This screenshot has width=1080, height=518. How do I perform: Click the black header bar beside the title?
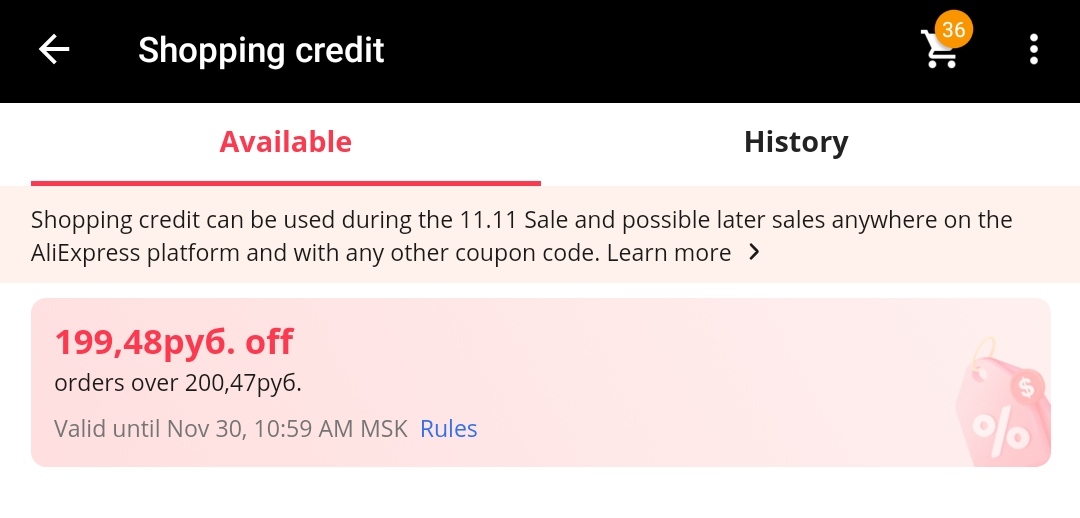coord(647,50)
